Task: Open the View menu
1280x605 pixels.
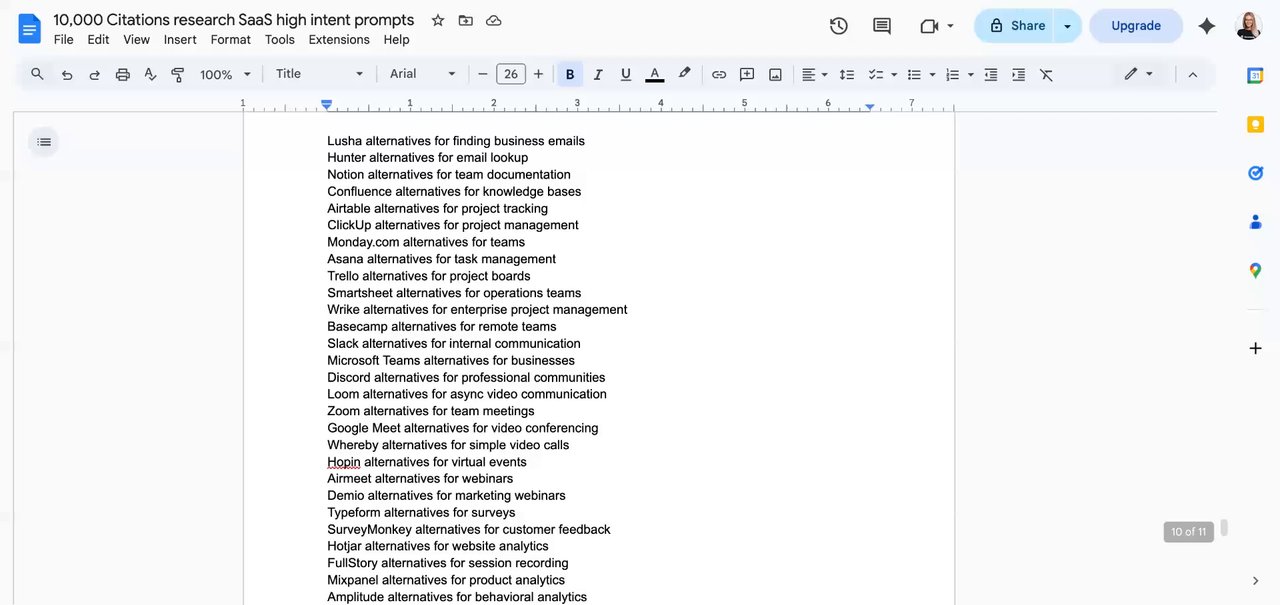Action: [x=136, y=40]
